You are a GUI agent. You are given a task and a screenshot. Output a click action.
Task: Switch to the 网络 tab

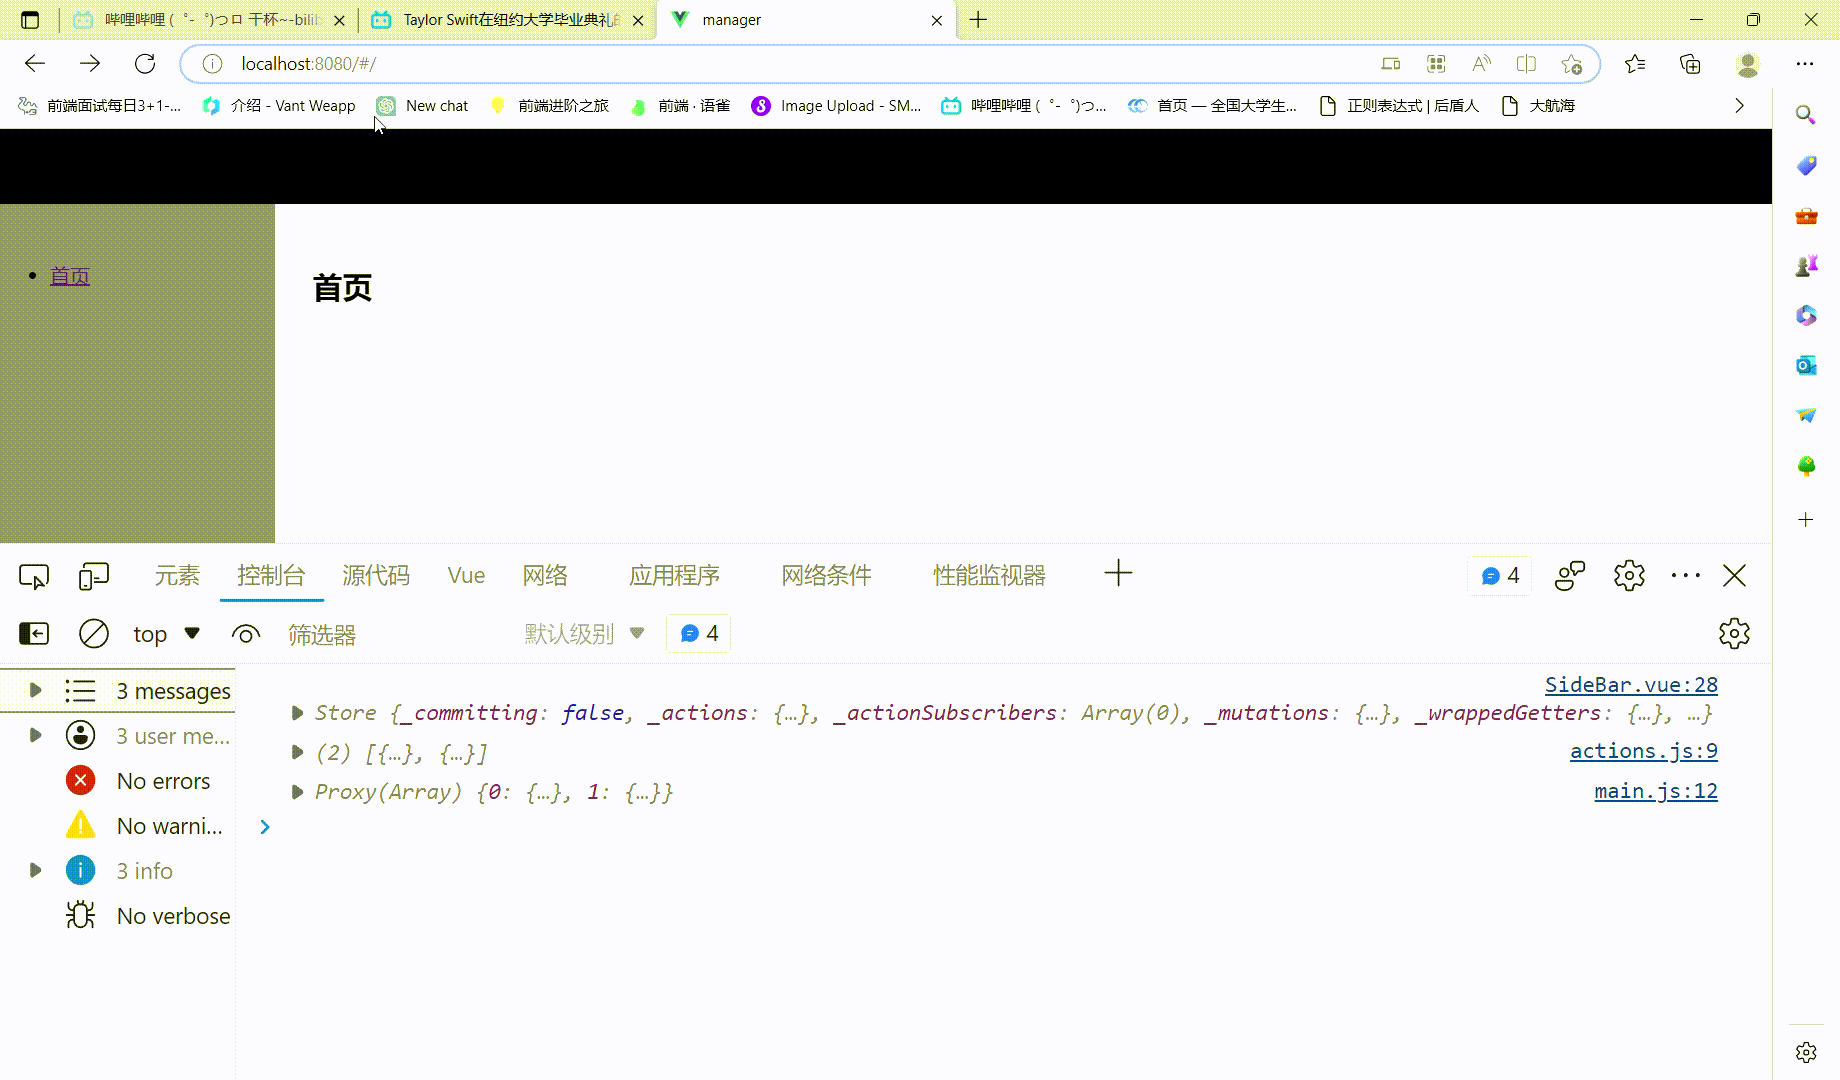545,576
